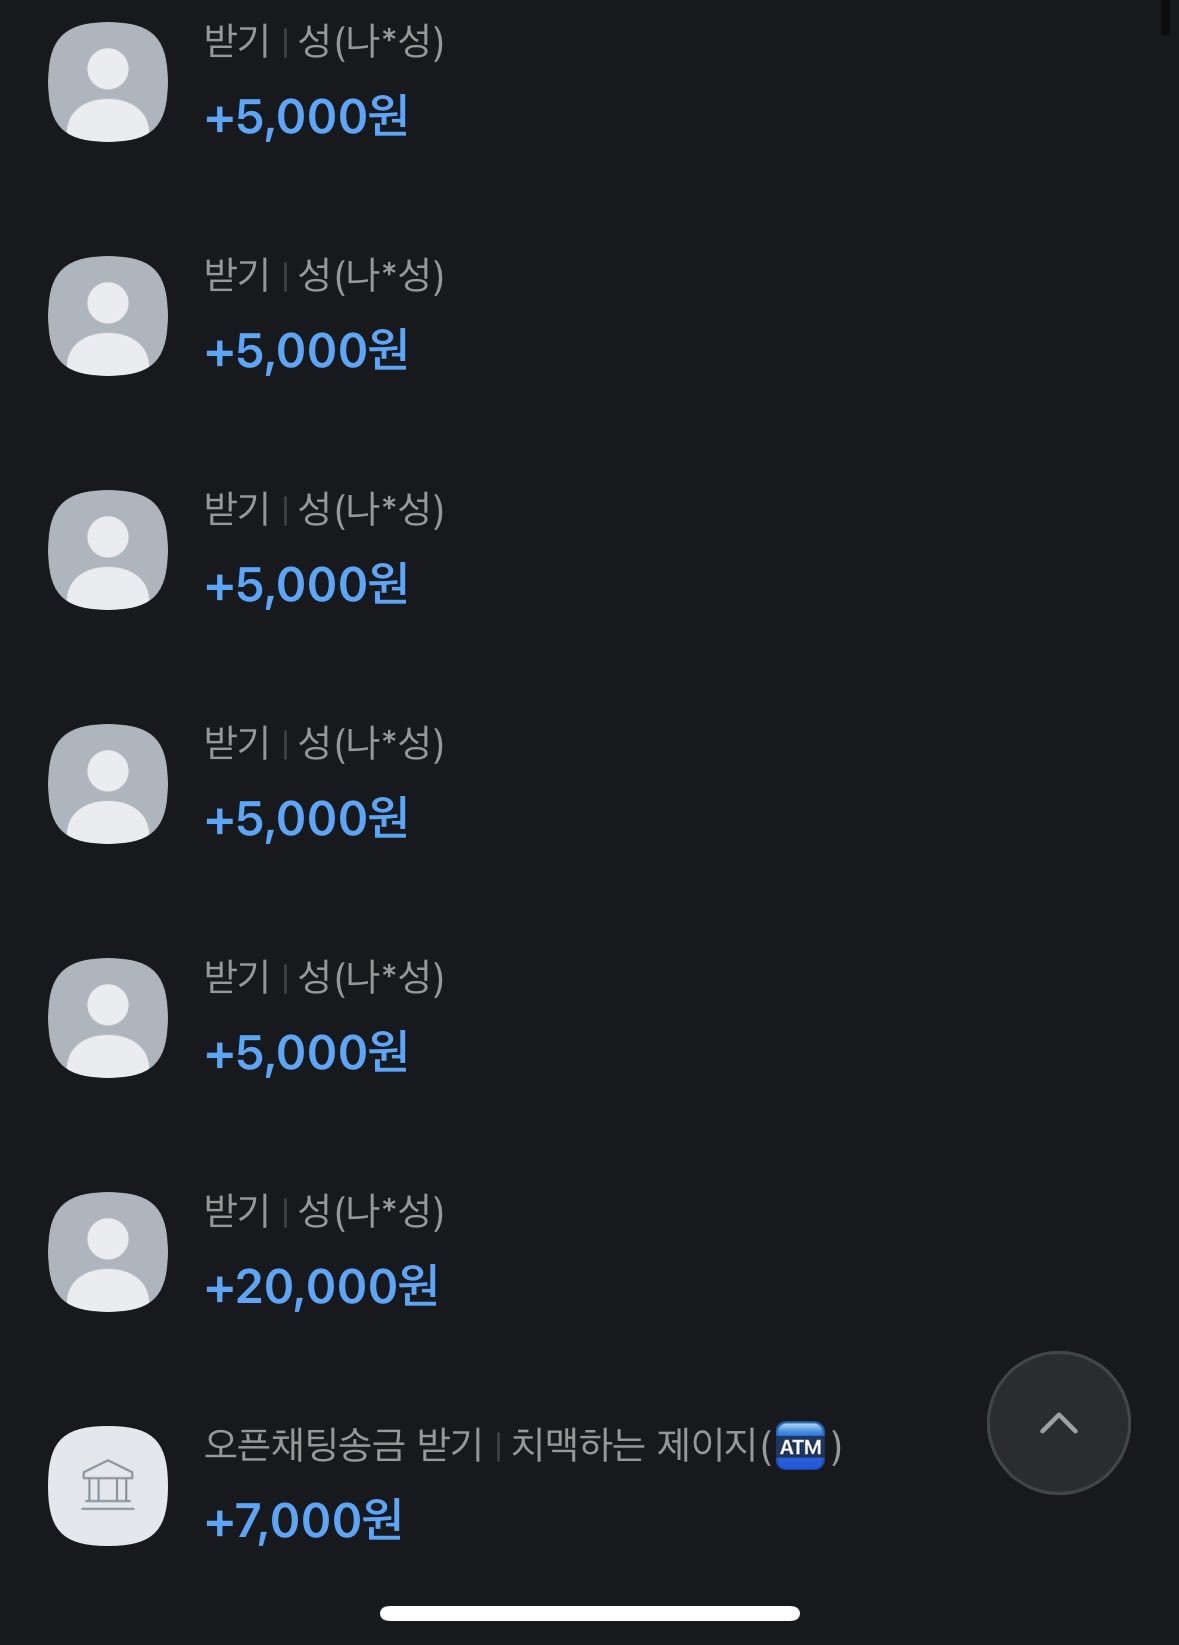Tap the avatar of the third 5,000원 transaction
Image resolution: width=1179 pixels, height=1645 pixels.
tap(108, 550)
